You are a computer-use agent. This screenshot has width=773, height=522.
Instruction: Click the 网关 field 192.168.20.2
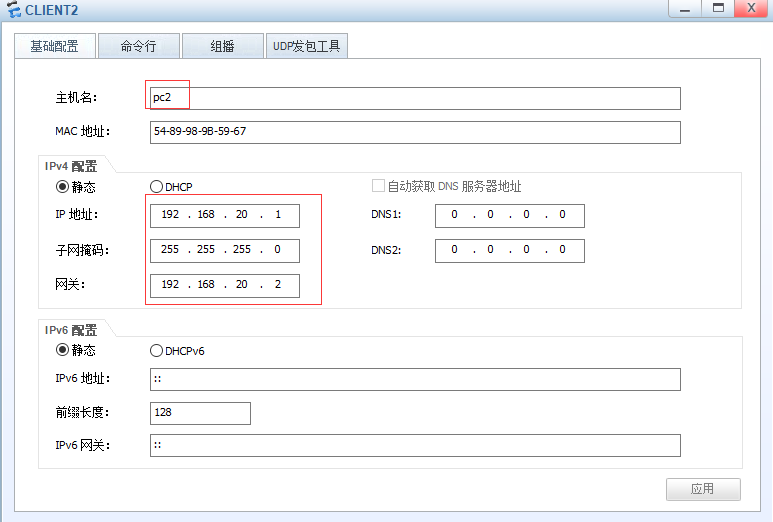point(225,285)
